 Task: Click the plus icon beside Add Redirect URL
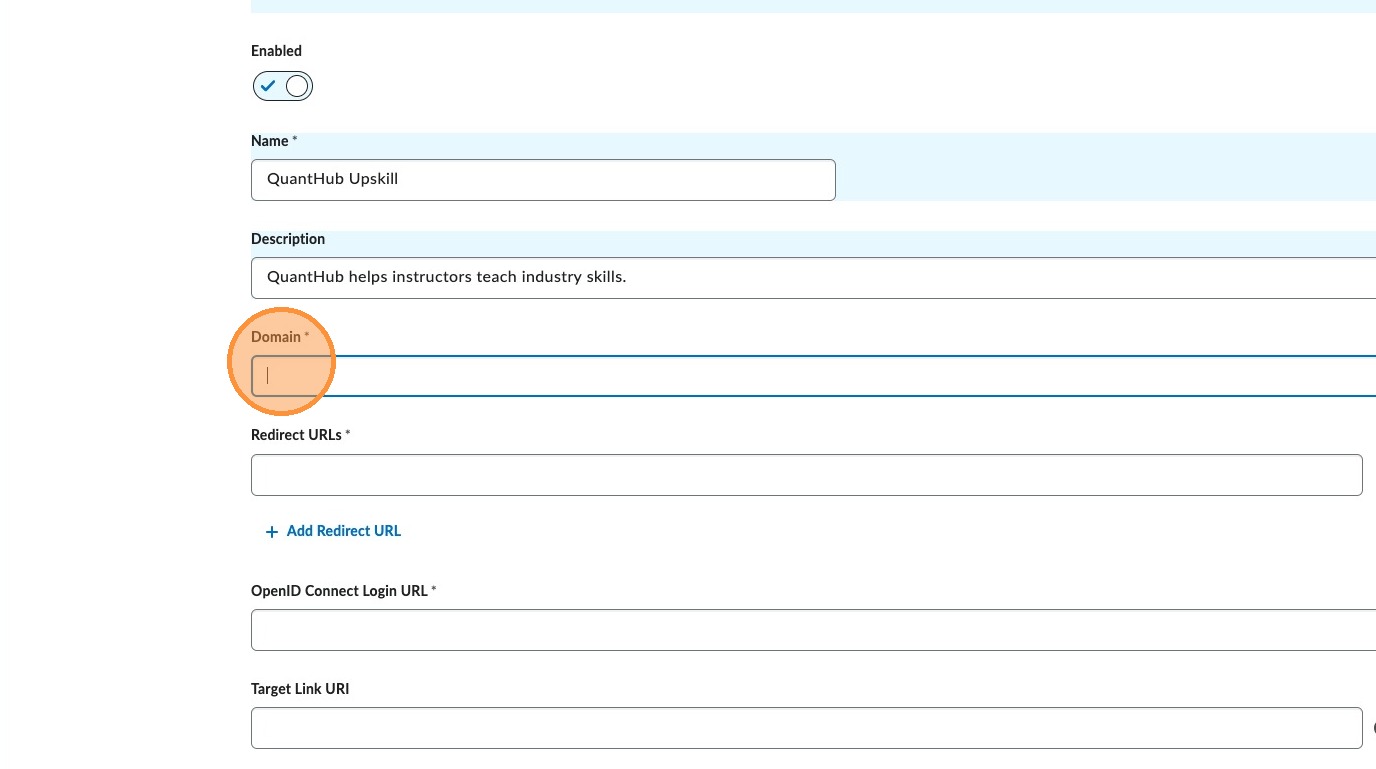tap(271, 532)
